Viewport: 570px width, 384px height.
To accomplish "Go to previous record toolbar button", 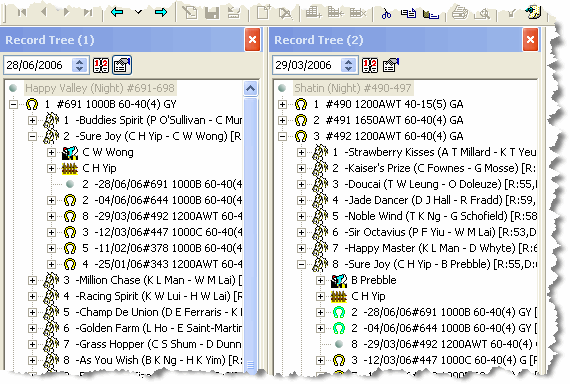I will click(x=44, y=13).
